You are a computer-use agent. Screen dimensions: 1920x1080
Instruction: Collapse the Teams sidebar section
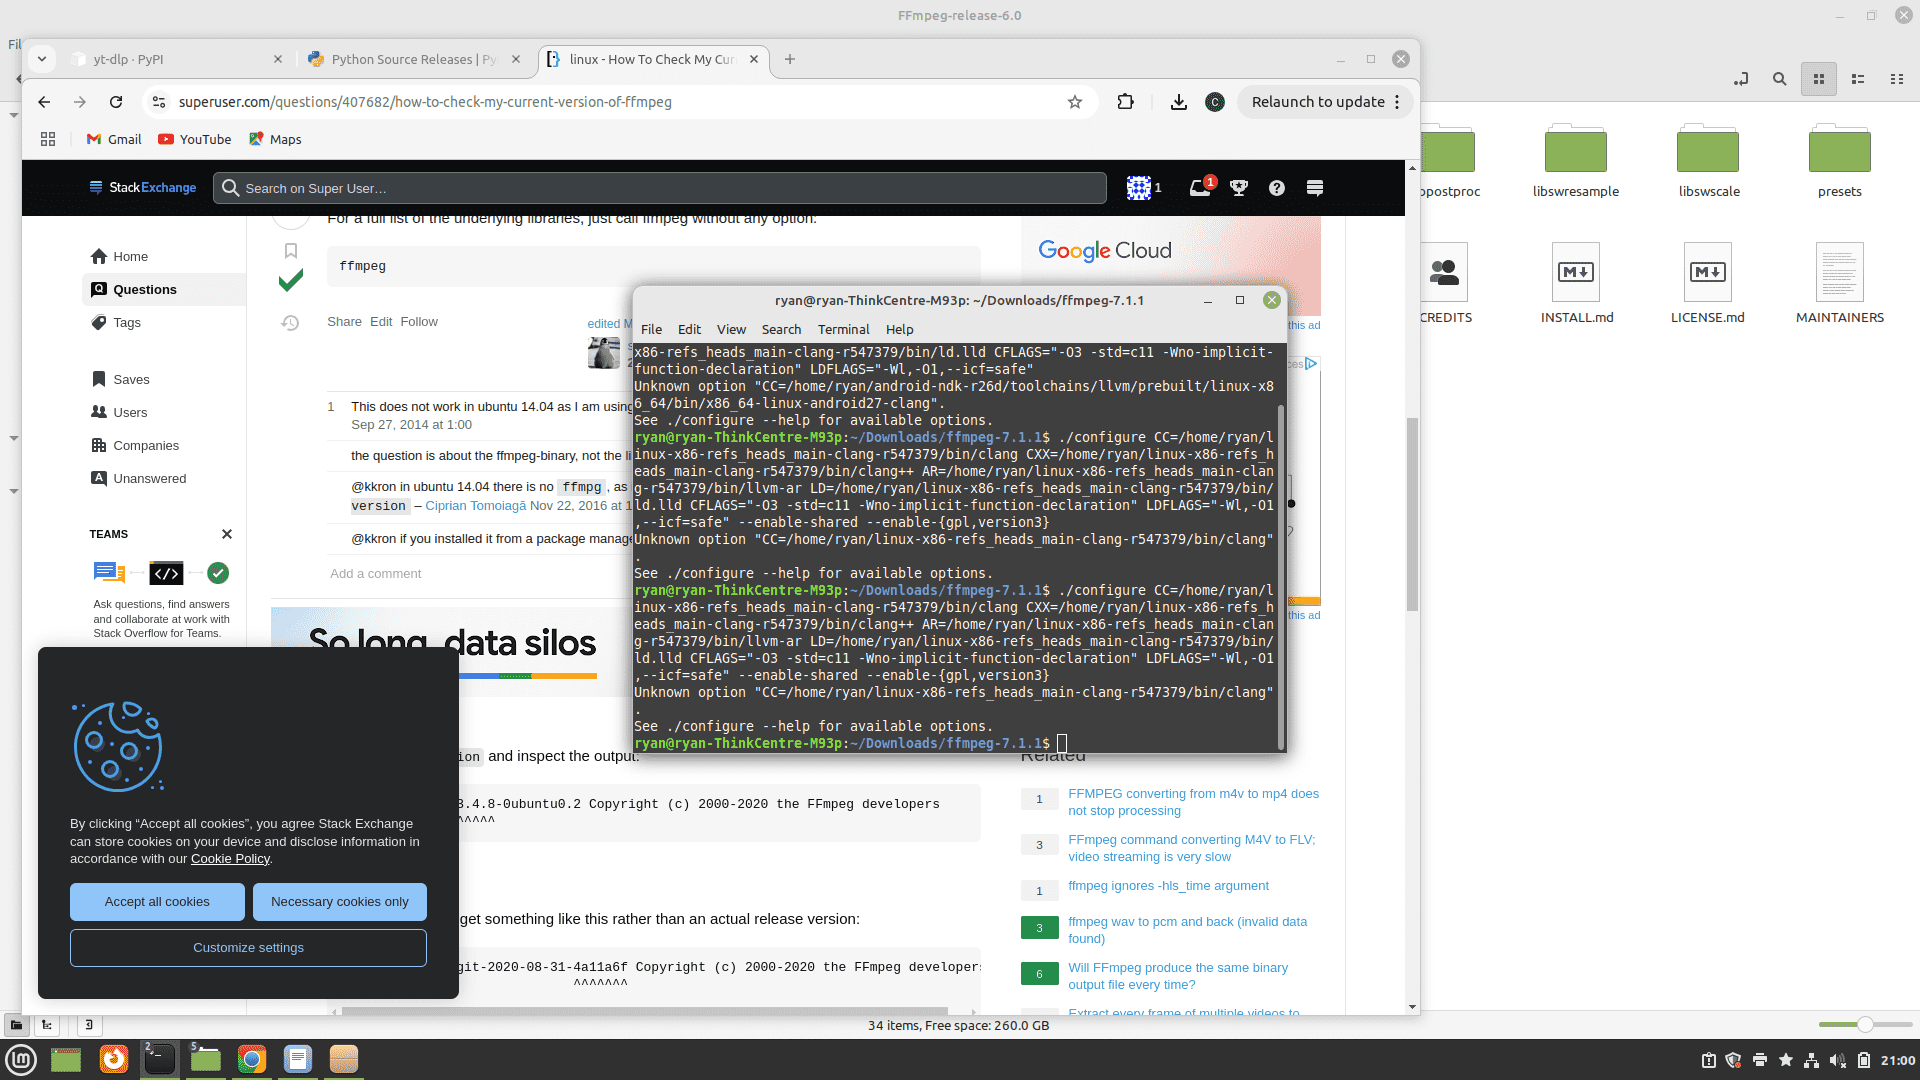[227, 534]
